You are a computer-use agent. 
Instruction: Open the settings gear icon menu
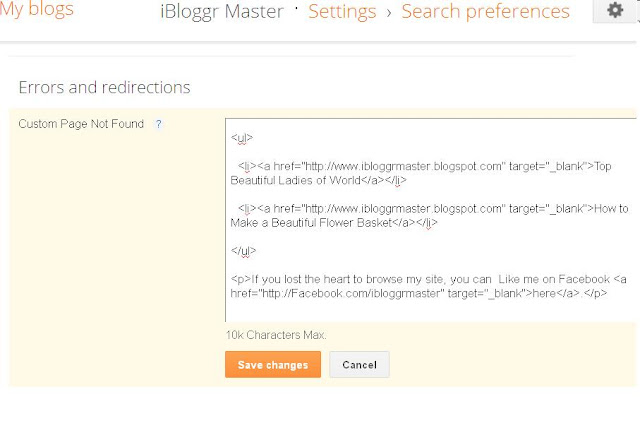point(615,10)
